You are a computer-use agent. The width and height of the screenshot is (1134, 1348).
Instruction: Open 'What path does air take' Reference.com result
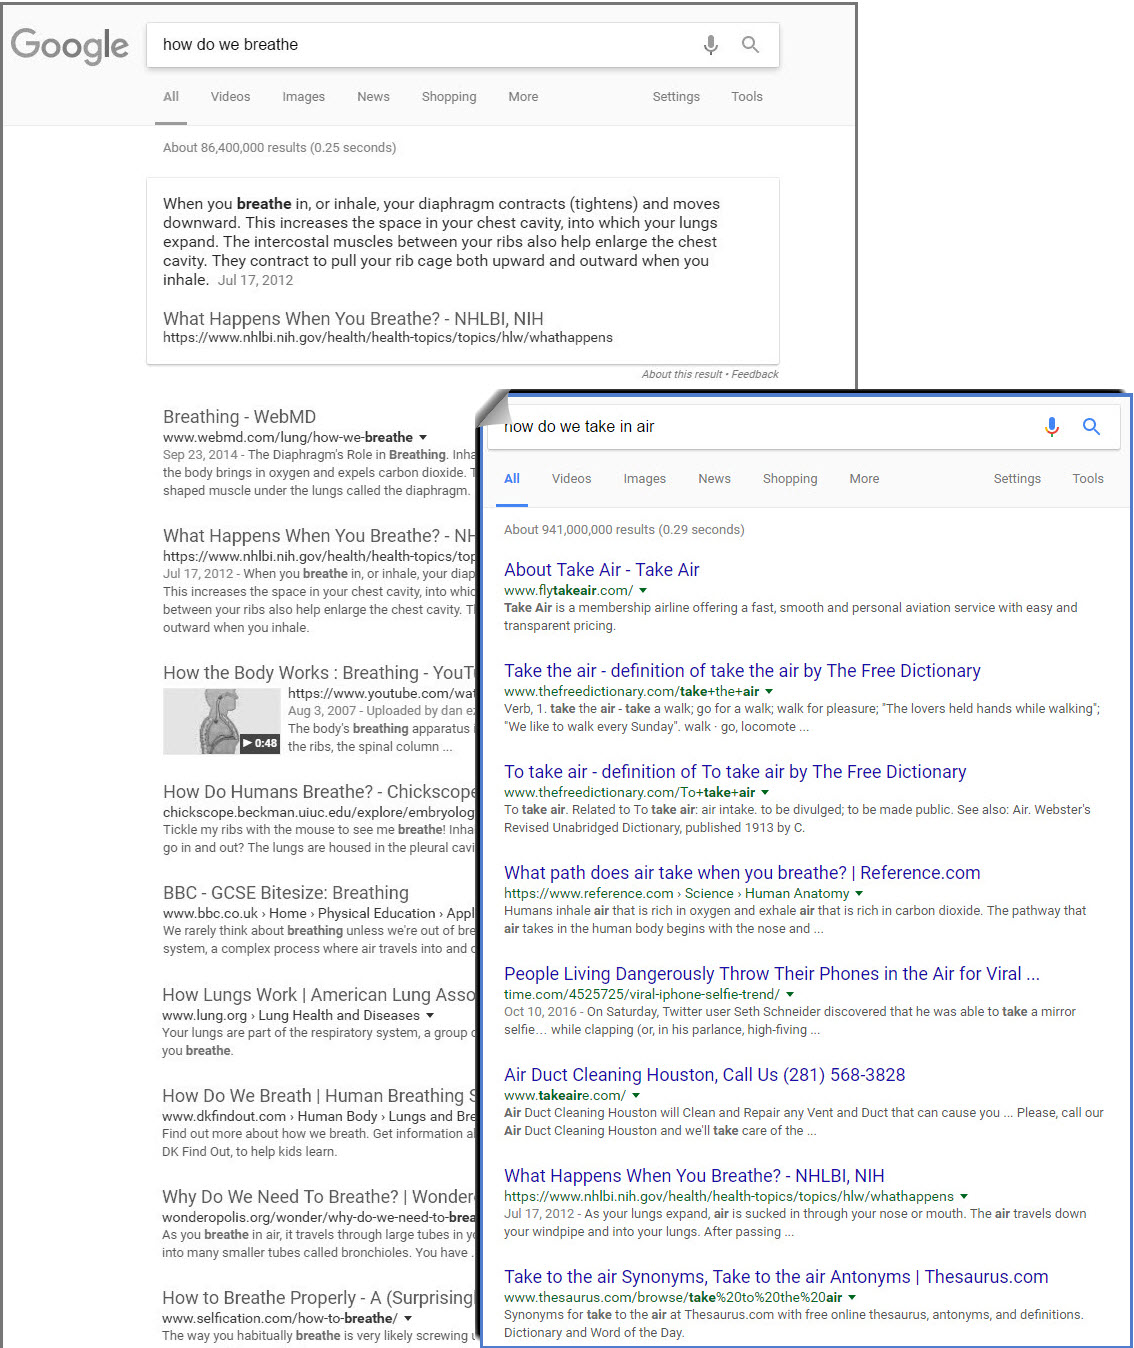(742, 873)
